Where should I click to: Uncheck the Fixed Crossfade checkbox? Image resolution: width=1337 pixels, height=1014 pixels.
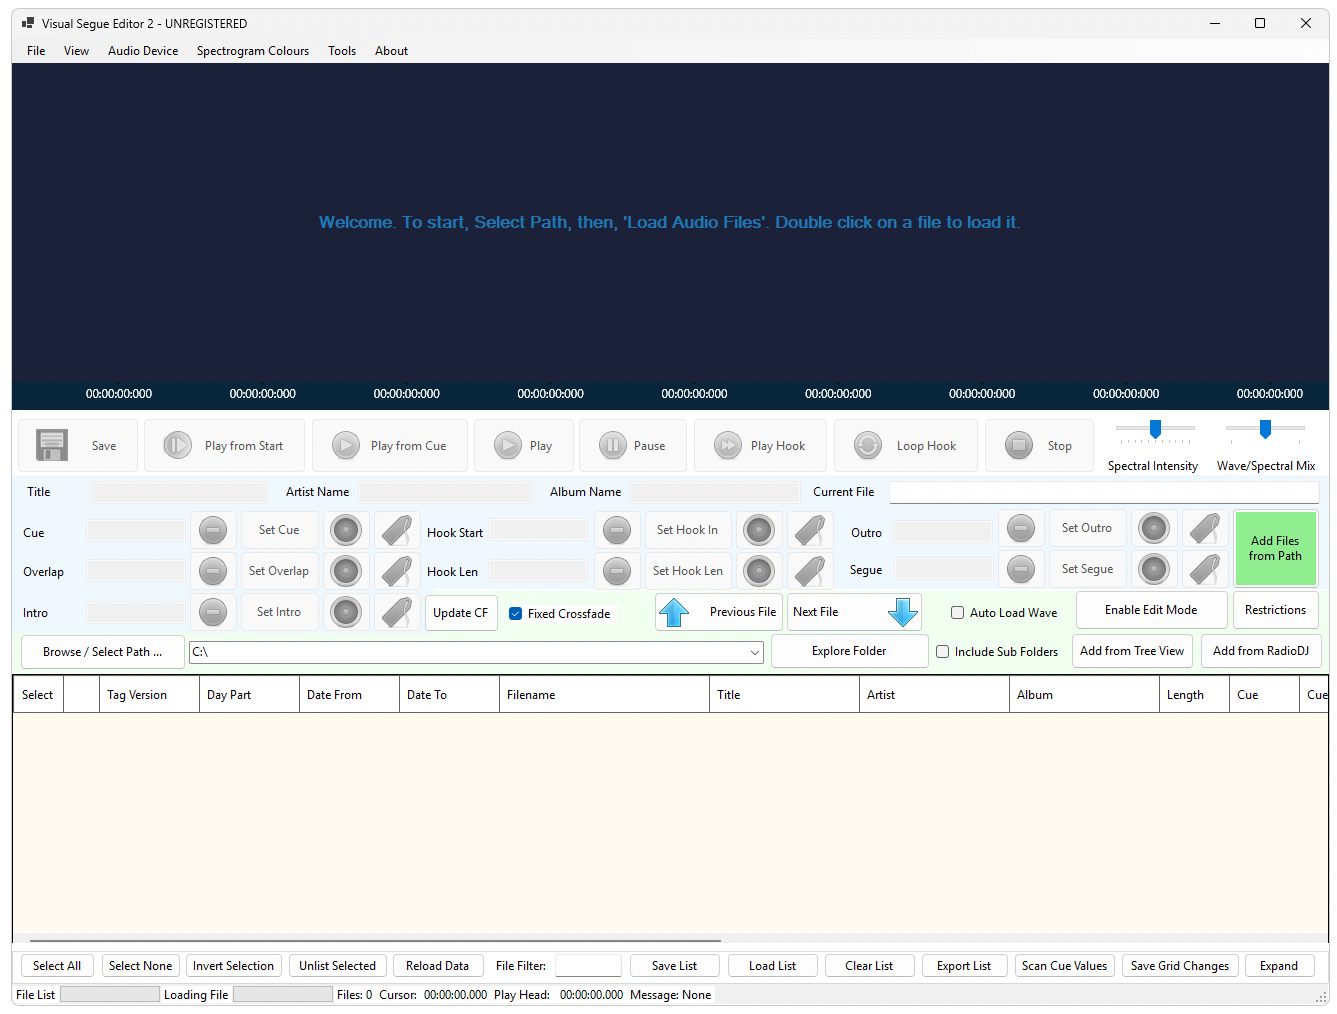516,614
